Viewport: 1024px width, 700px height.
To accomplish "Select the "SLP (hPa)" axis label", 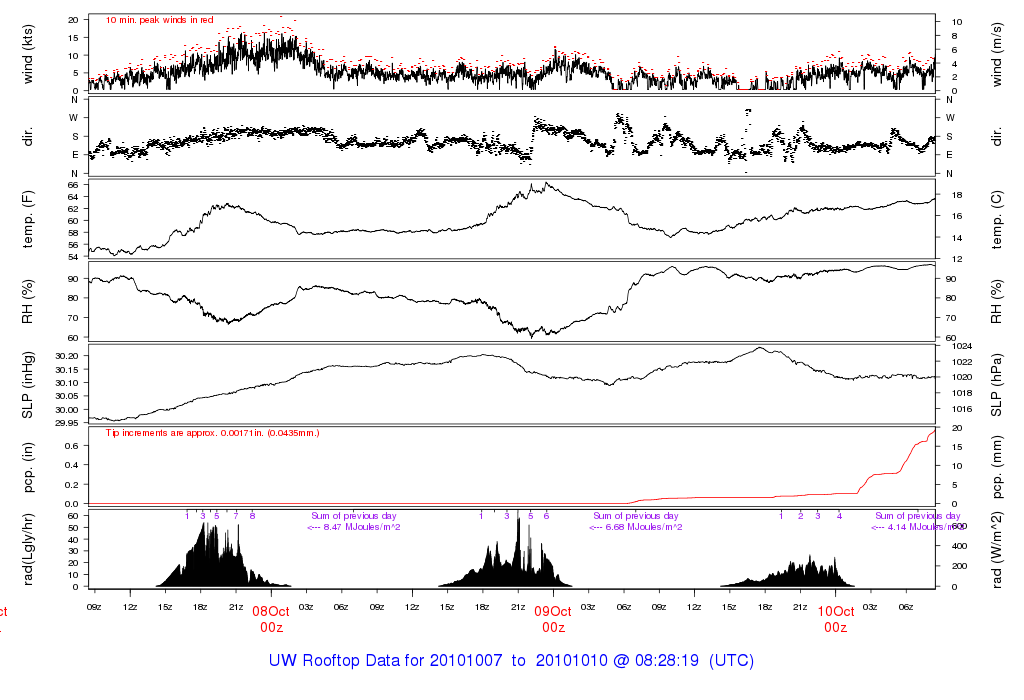I will click(997, 385).
